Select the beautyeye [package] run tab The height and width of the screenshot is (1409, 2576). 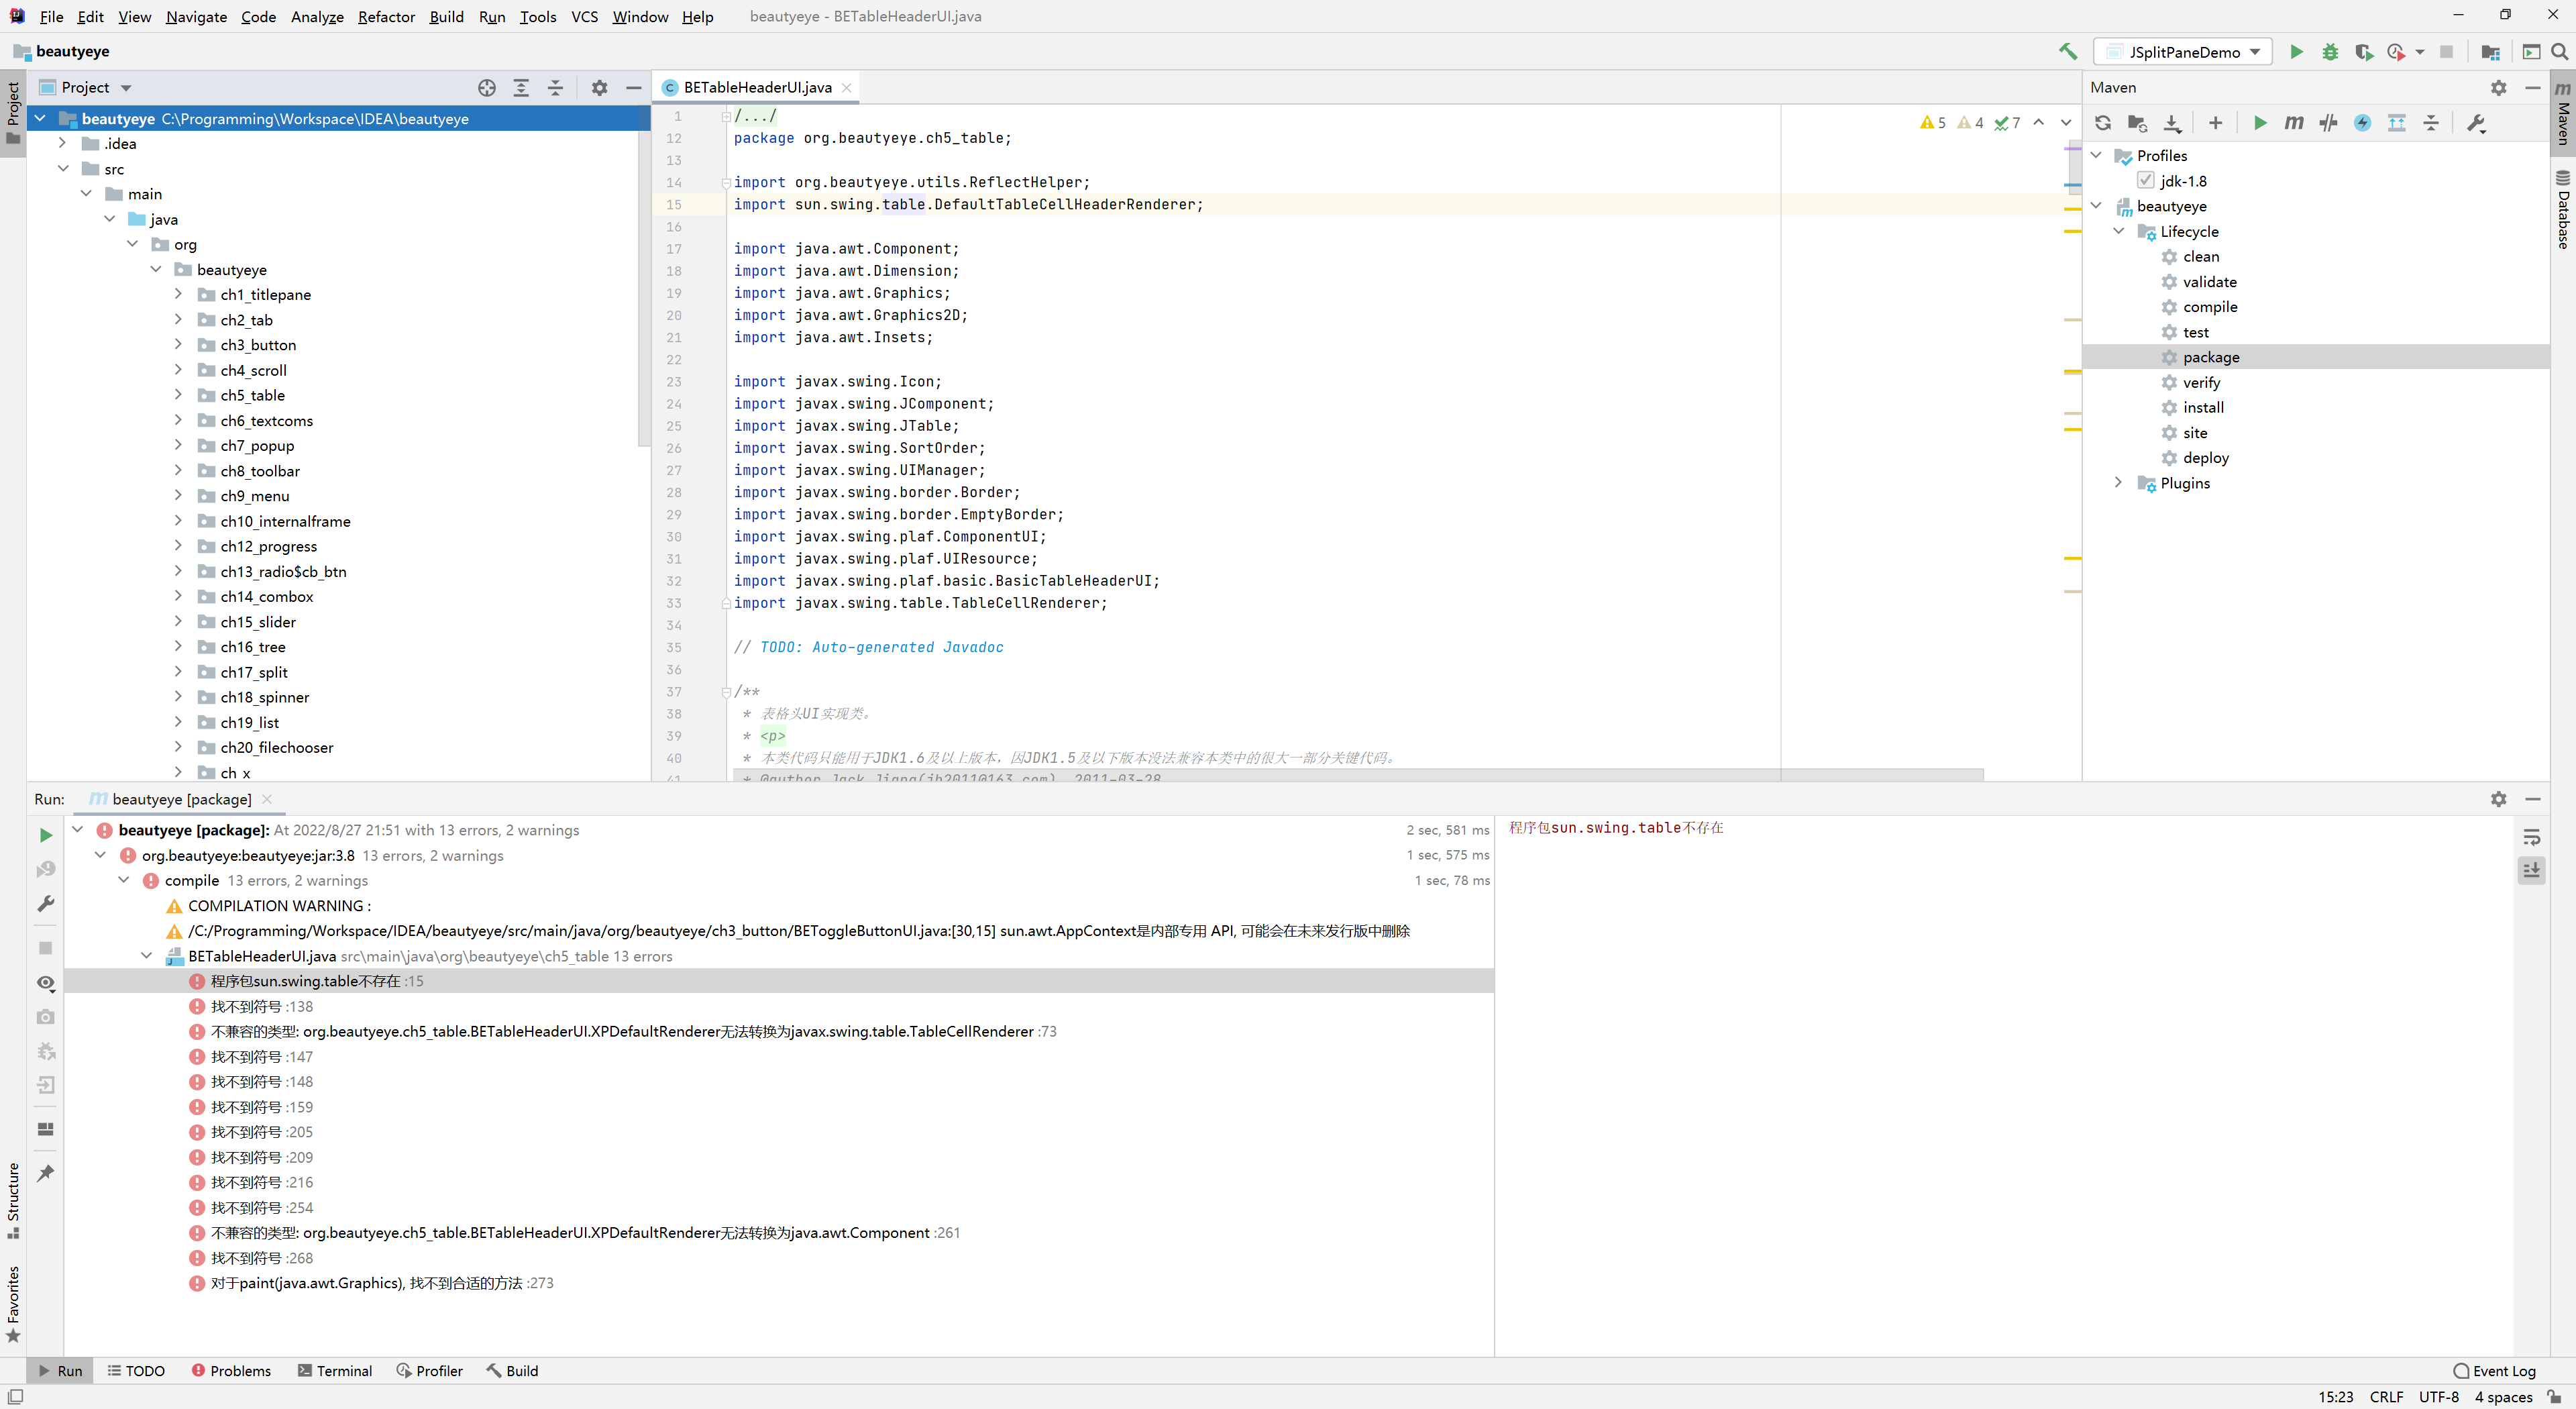[181, 799]
